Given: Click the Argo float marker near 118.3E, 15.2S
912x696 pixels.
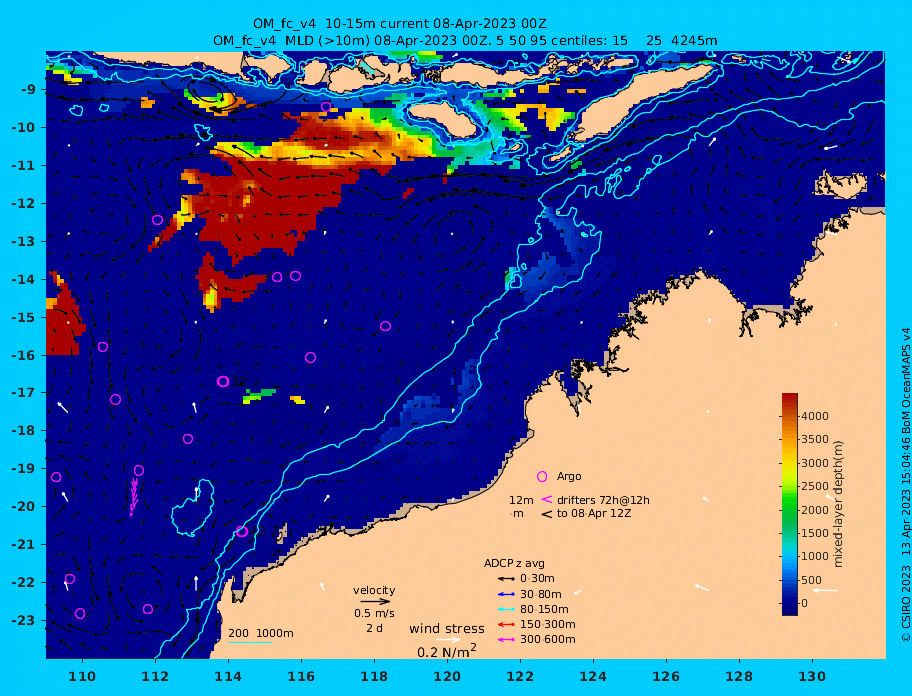Looking at the screenshot, I should point(385,326).
